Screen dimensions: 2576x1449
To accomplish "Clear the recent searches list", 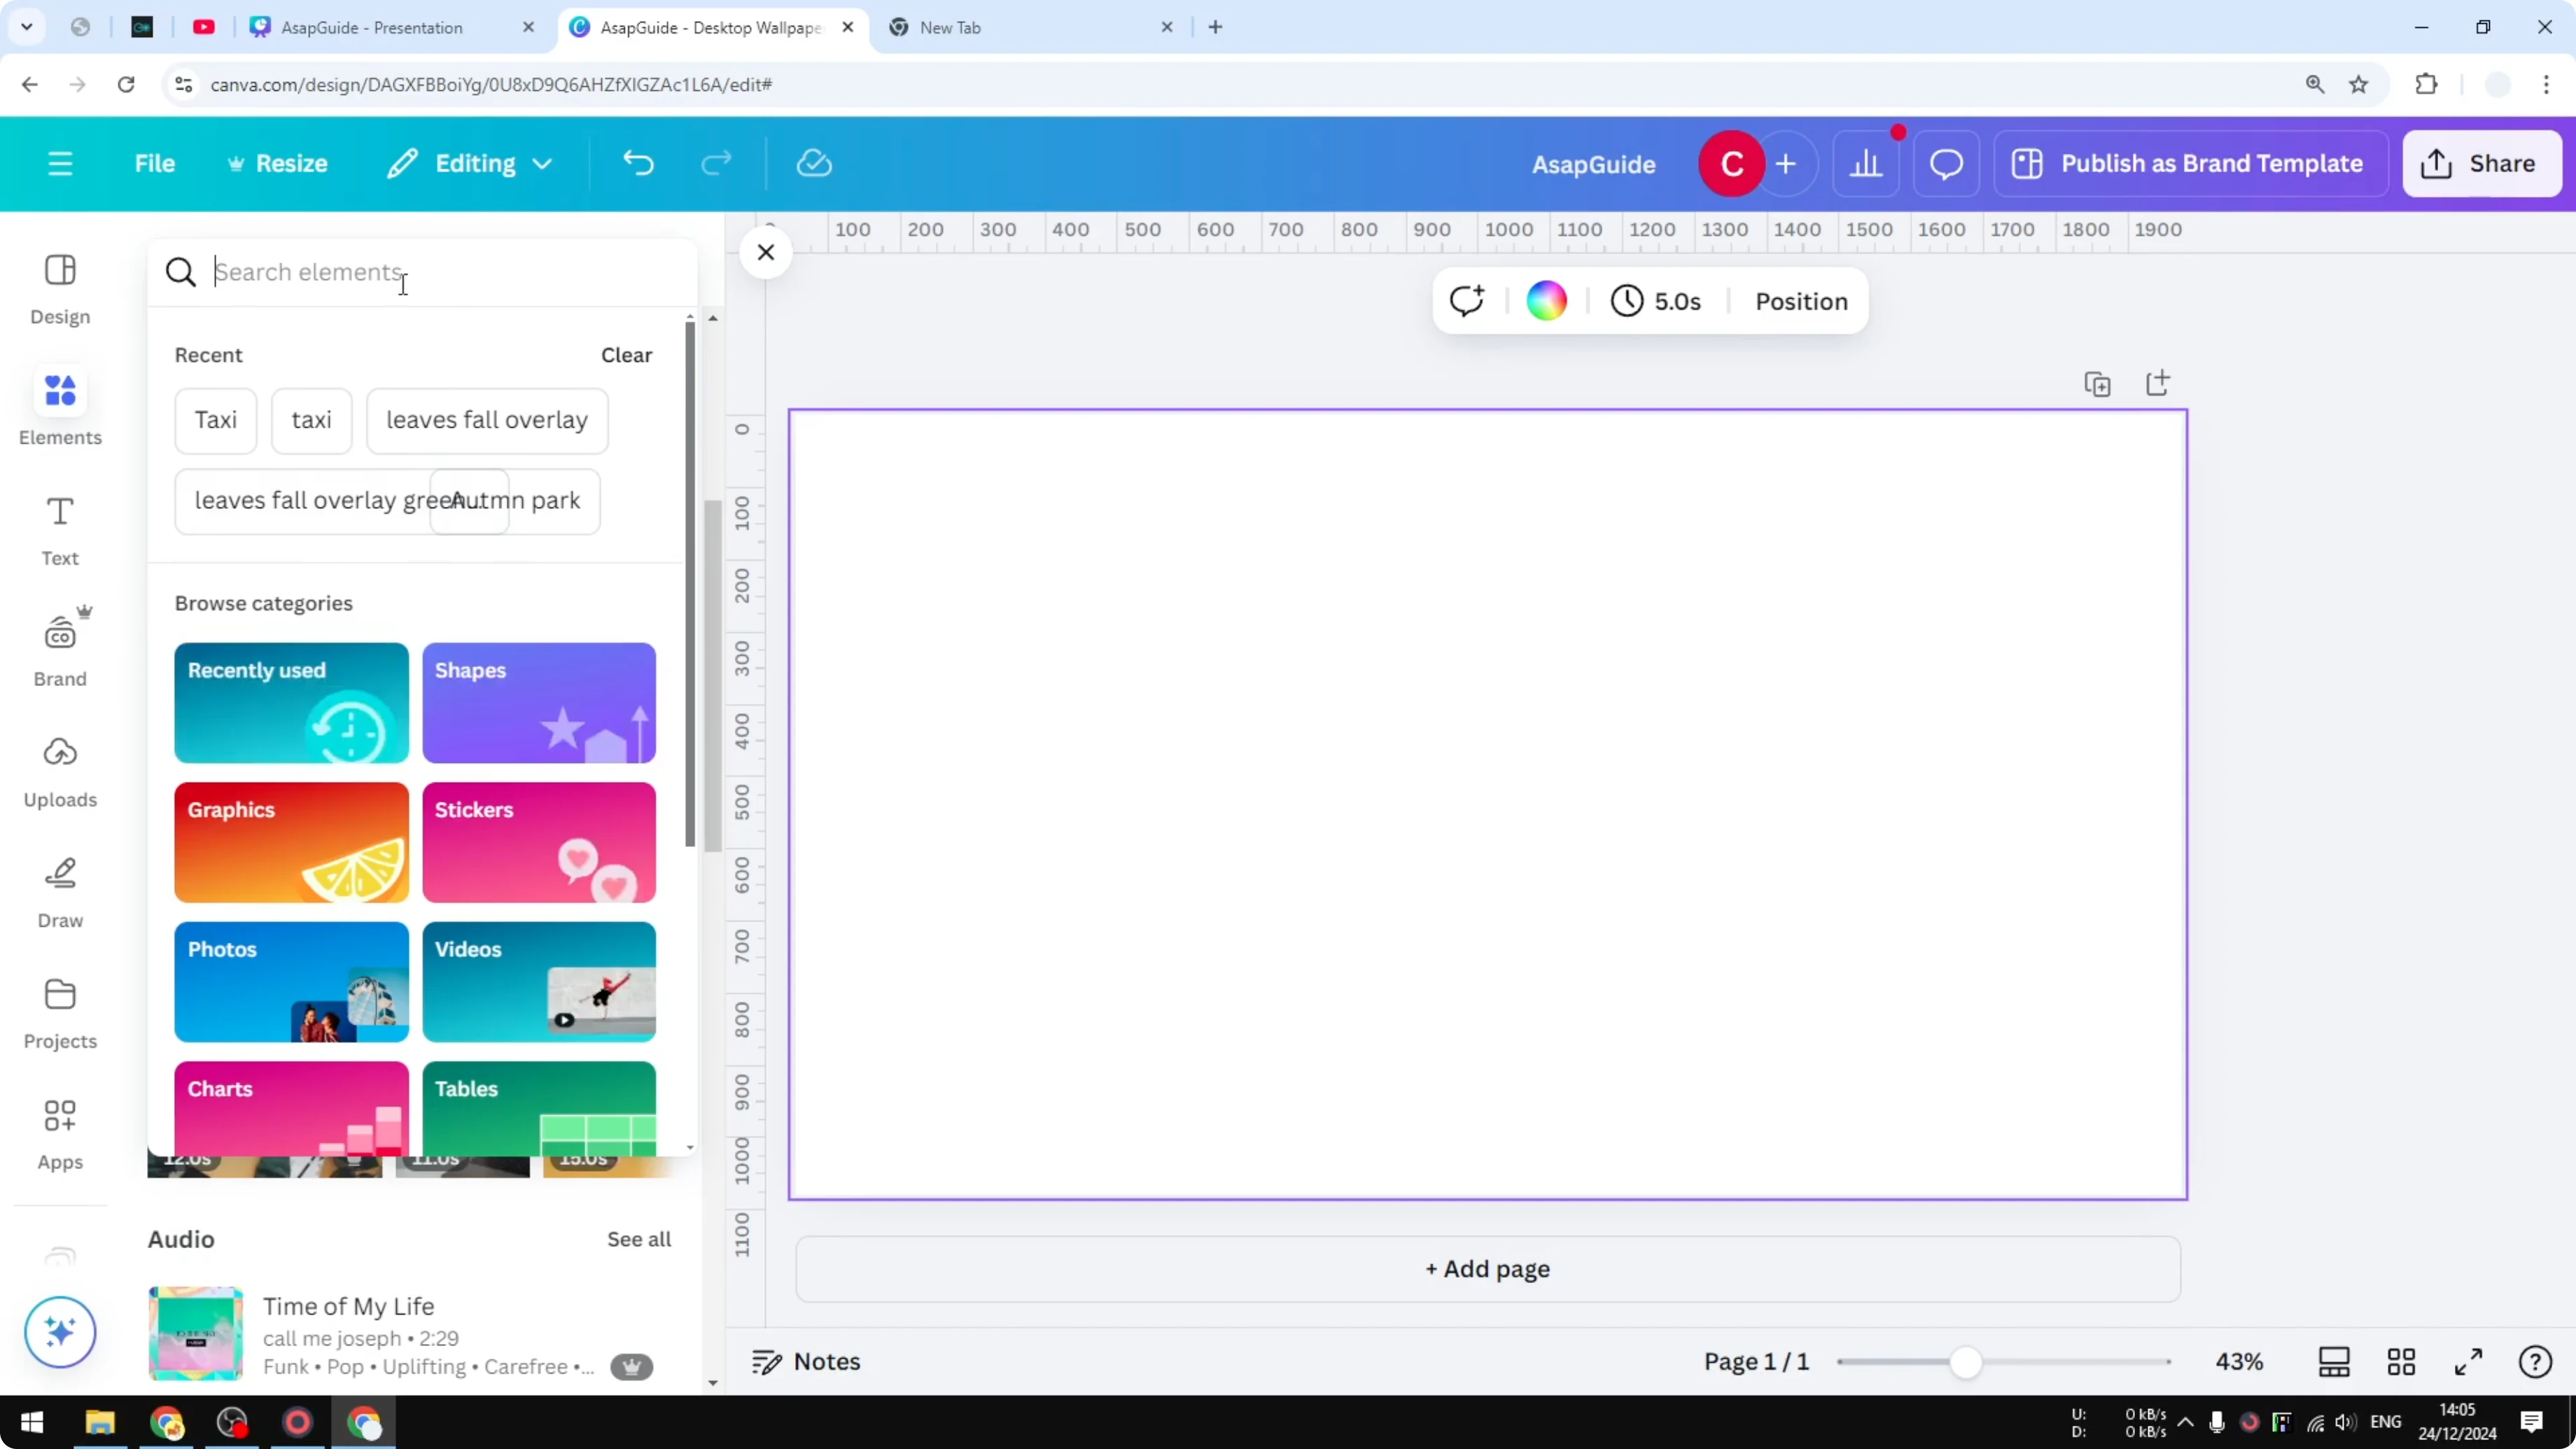I will (626, 355).
